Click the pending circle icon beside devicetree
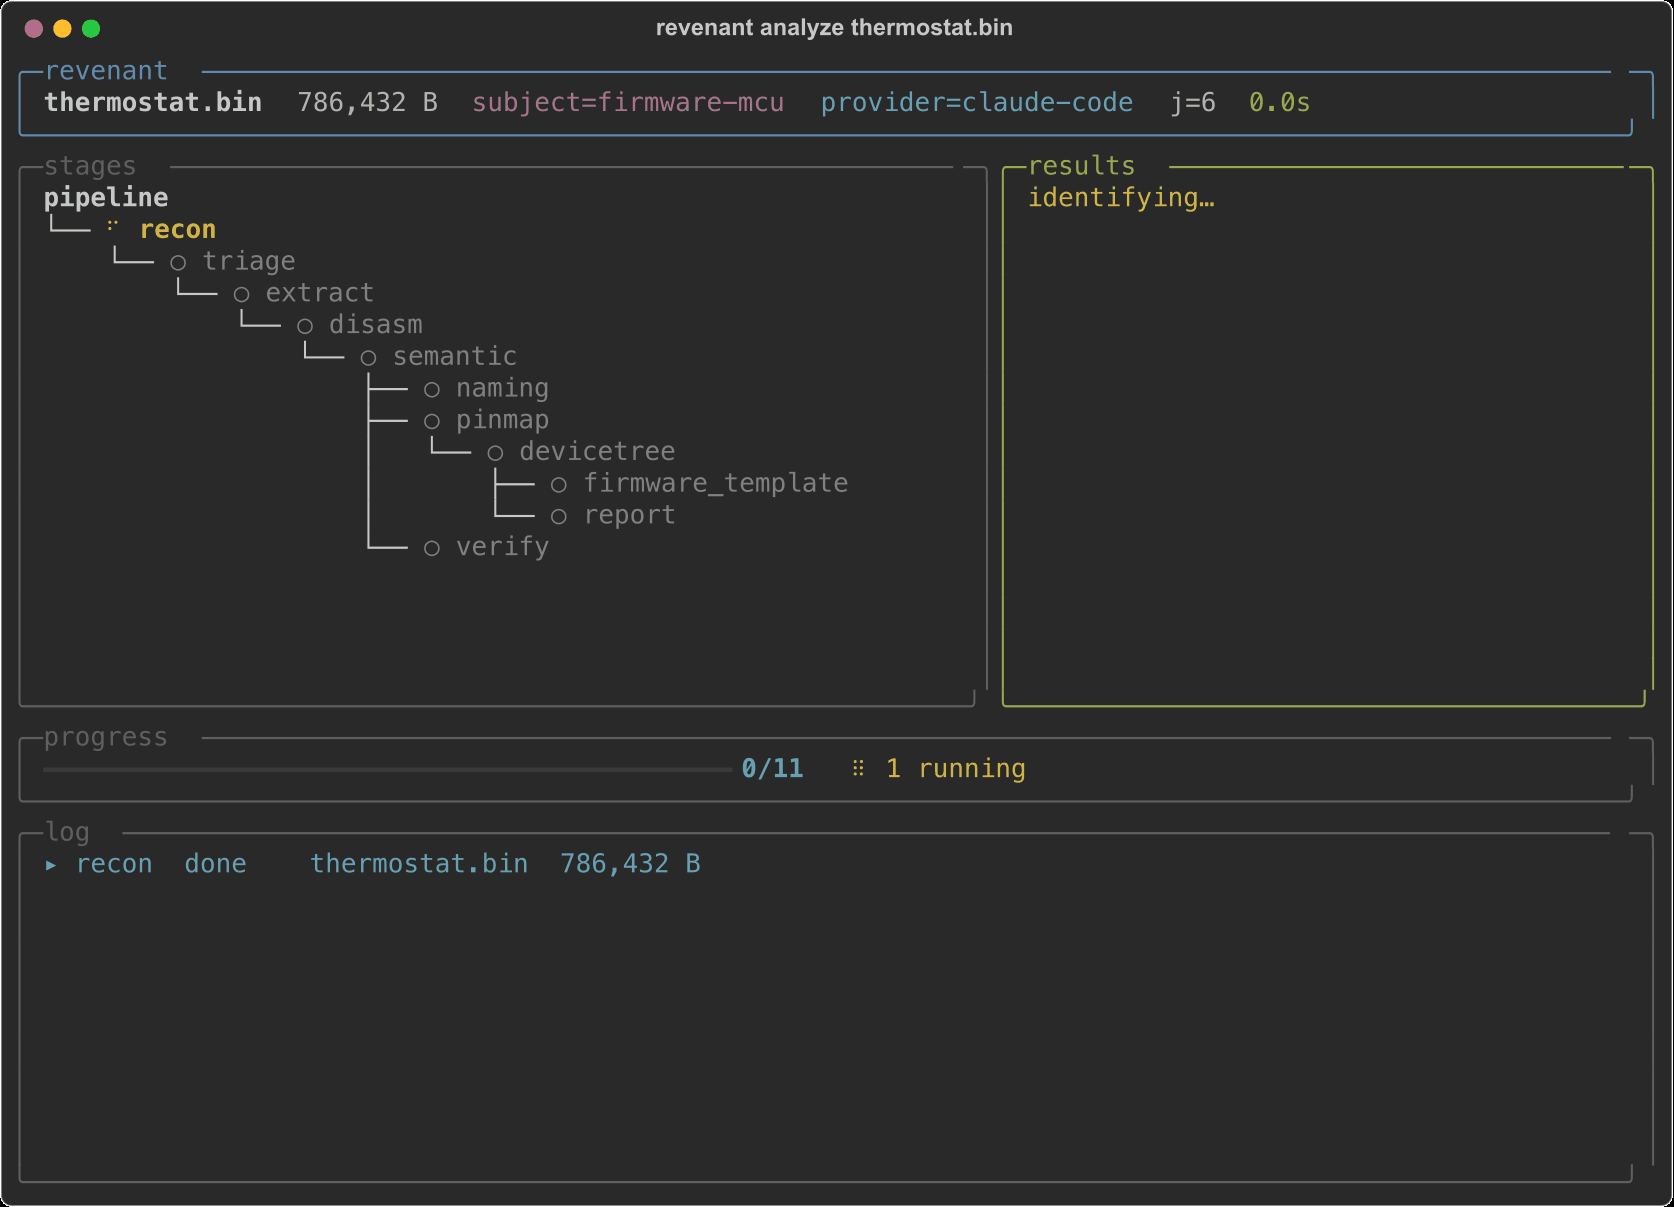 coord(495,454)
